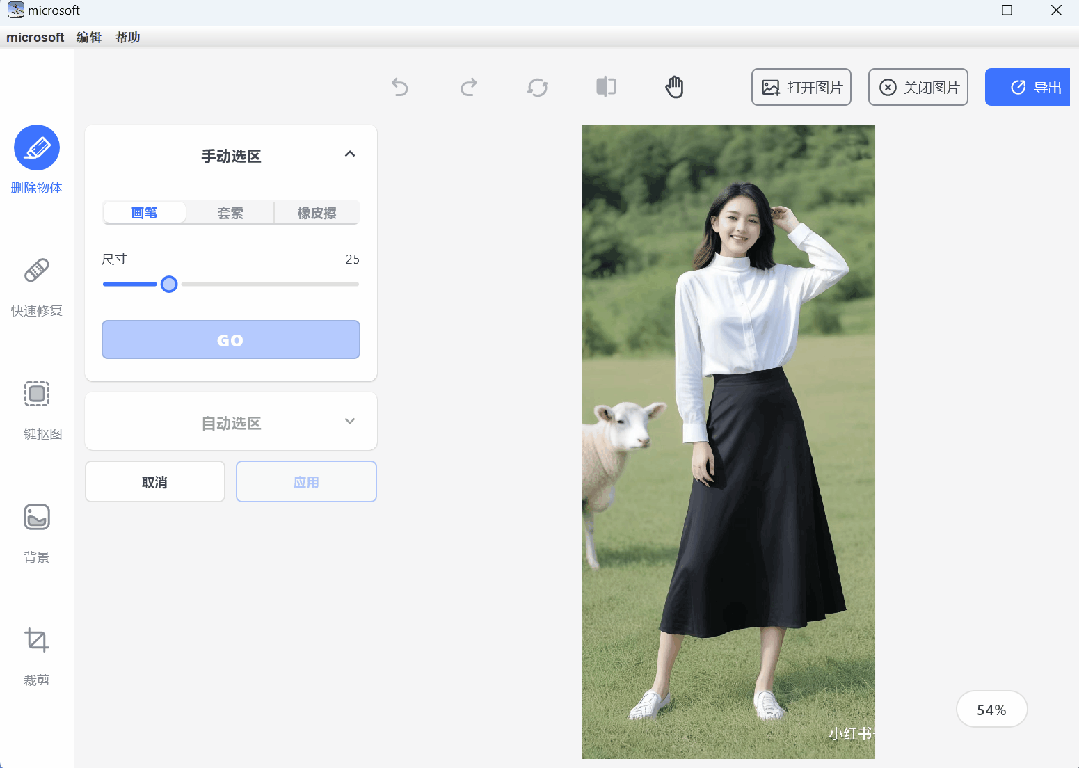Switch to 橡皮擦 eraser mode

point(316,212)
